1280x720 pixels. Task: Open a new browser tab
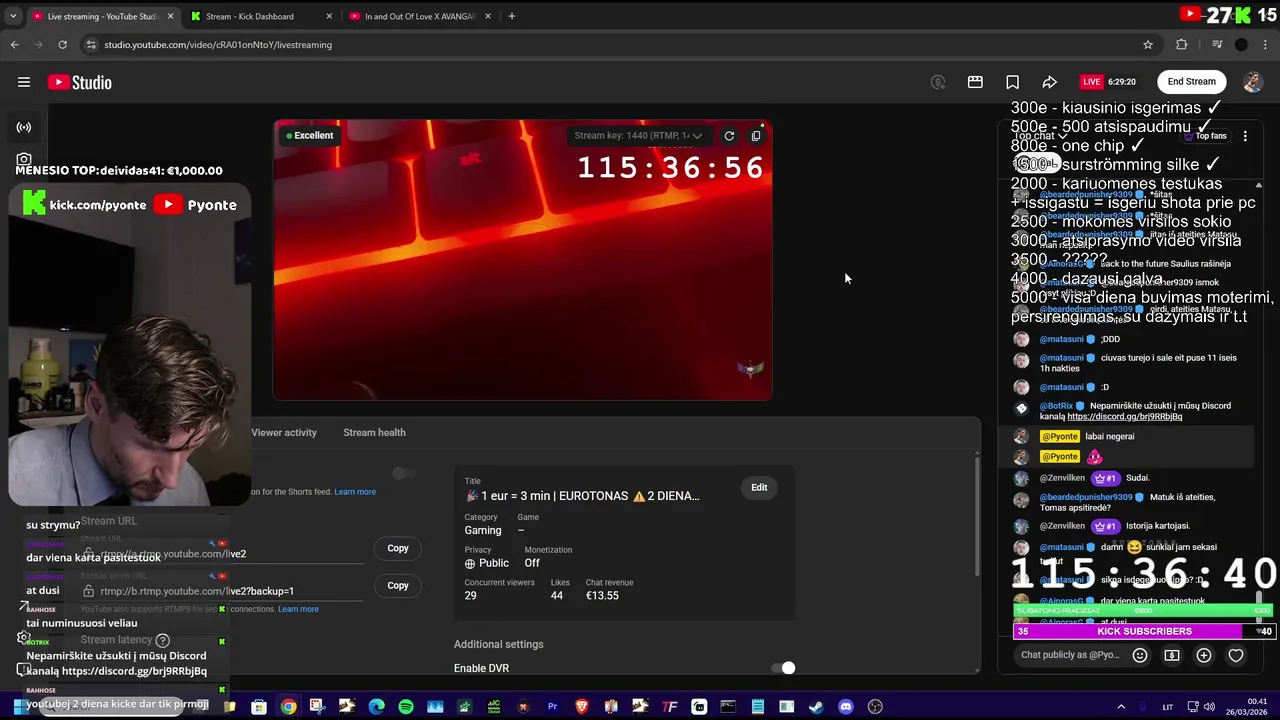511,16
